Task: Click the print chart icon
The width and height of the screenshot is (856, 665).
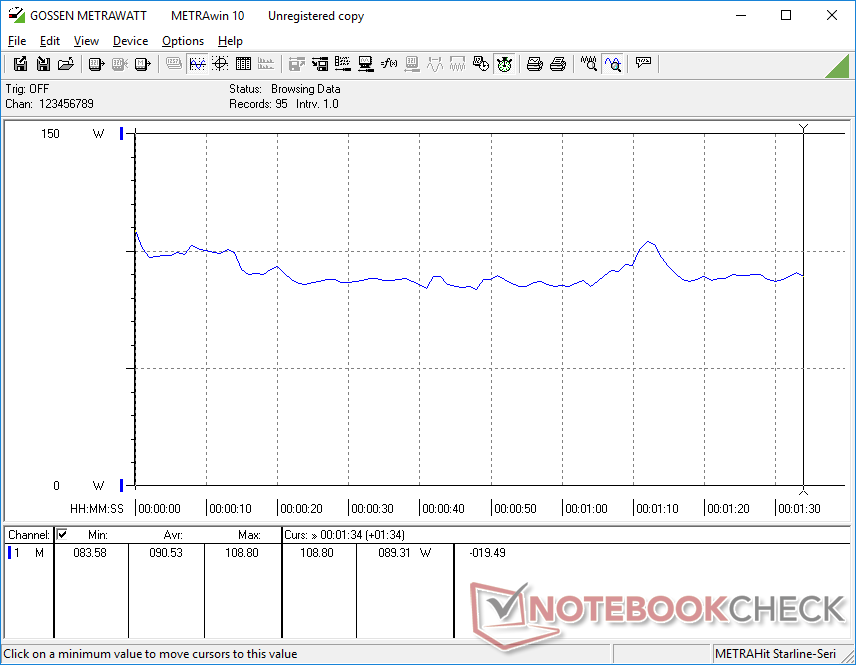Action: point(534,64)
